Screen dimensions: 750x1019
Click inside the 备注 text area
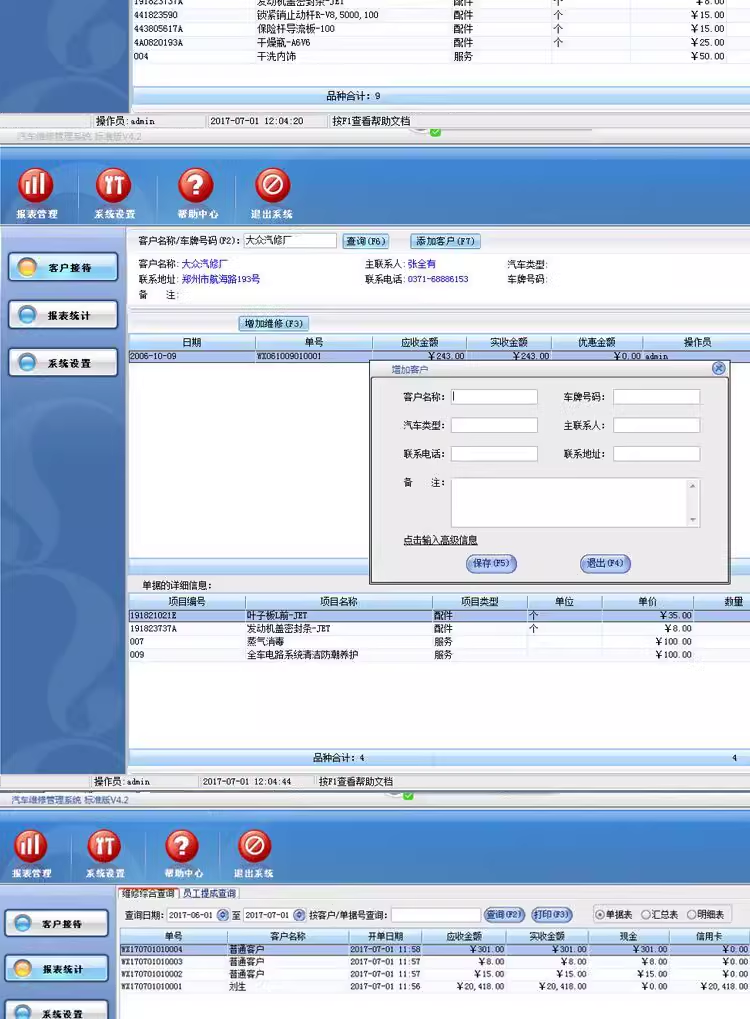[569, 502]
